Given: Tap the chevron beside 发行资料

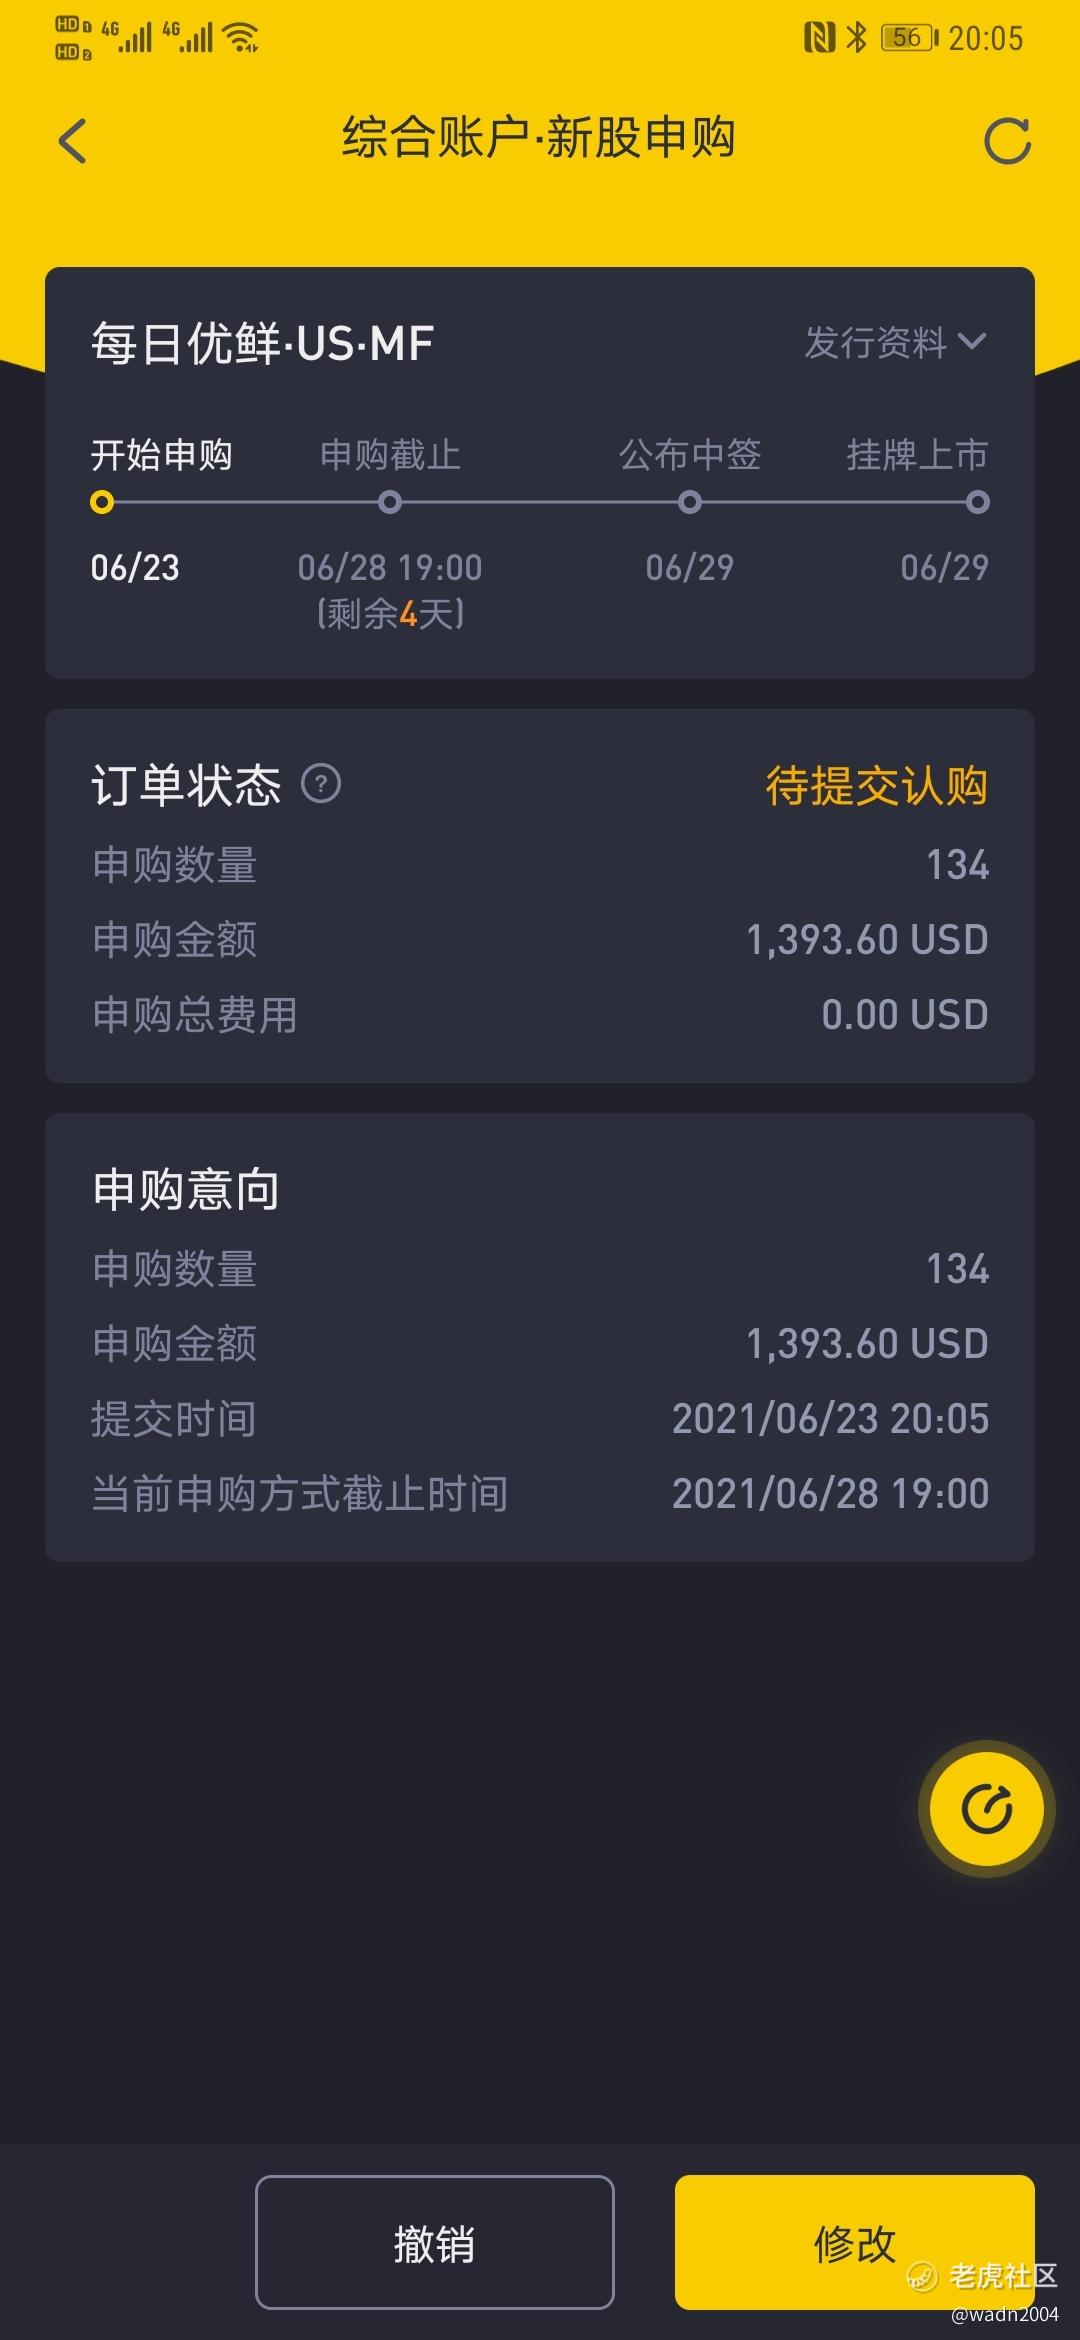Looking at the screenshot, I should tap(971, 342).
